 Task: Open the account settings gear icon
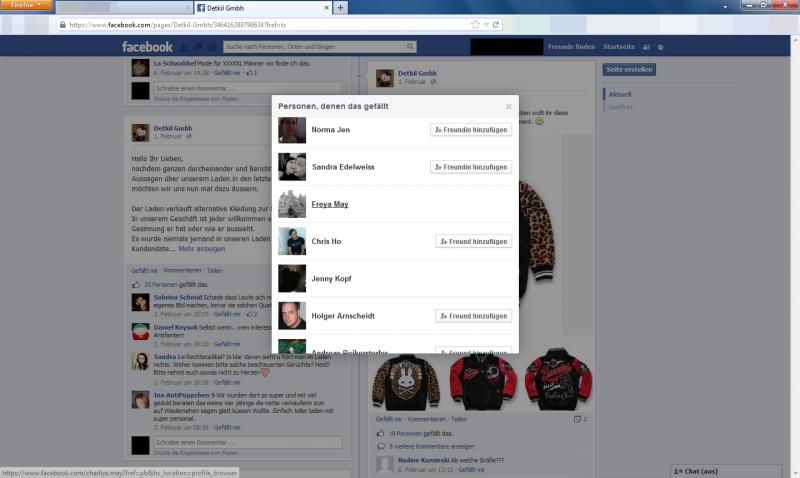click(x=660, y=47)
